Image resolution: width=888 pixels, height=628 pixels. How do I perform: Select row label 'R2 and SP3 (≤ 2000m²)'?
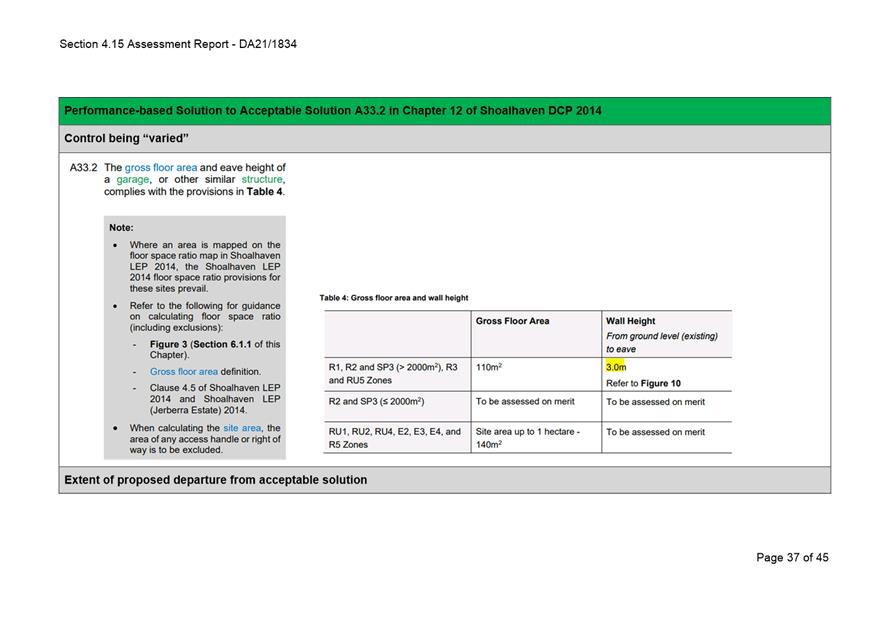pos(376,401)
